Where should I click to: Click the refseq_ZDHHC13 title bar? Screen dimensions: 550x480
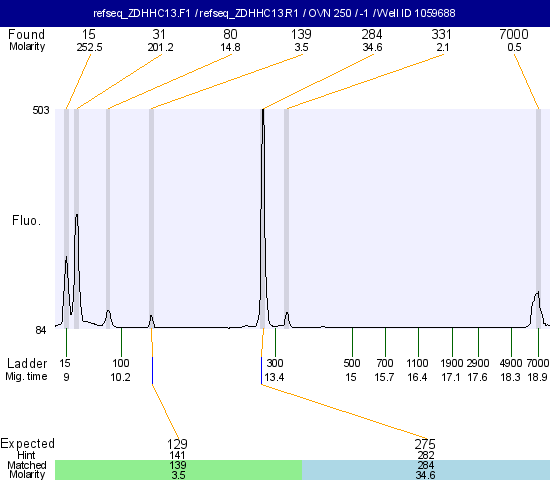click(x=275, y=13)
